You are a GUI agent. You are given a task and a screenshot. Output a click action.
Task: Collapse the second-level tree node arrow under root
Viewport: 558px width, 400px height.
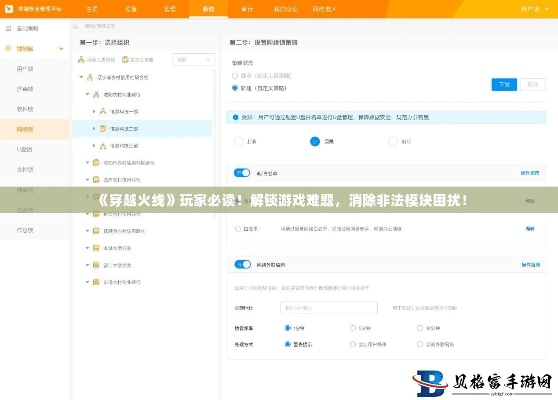point(87,94)
